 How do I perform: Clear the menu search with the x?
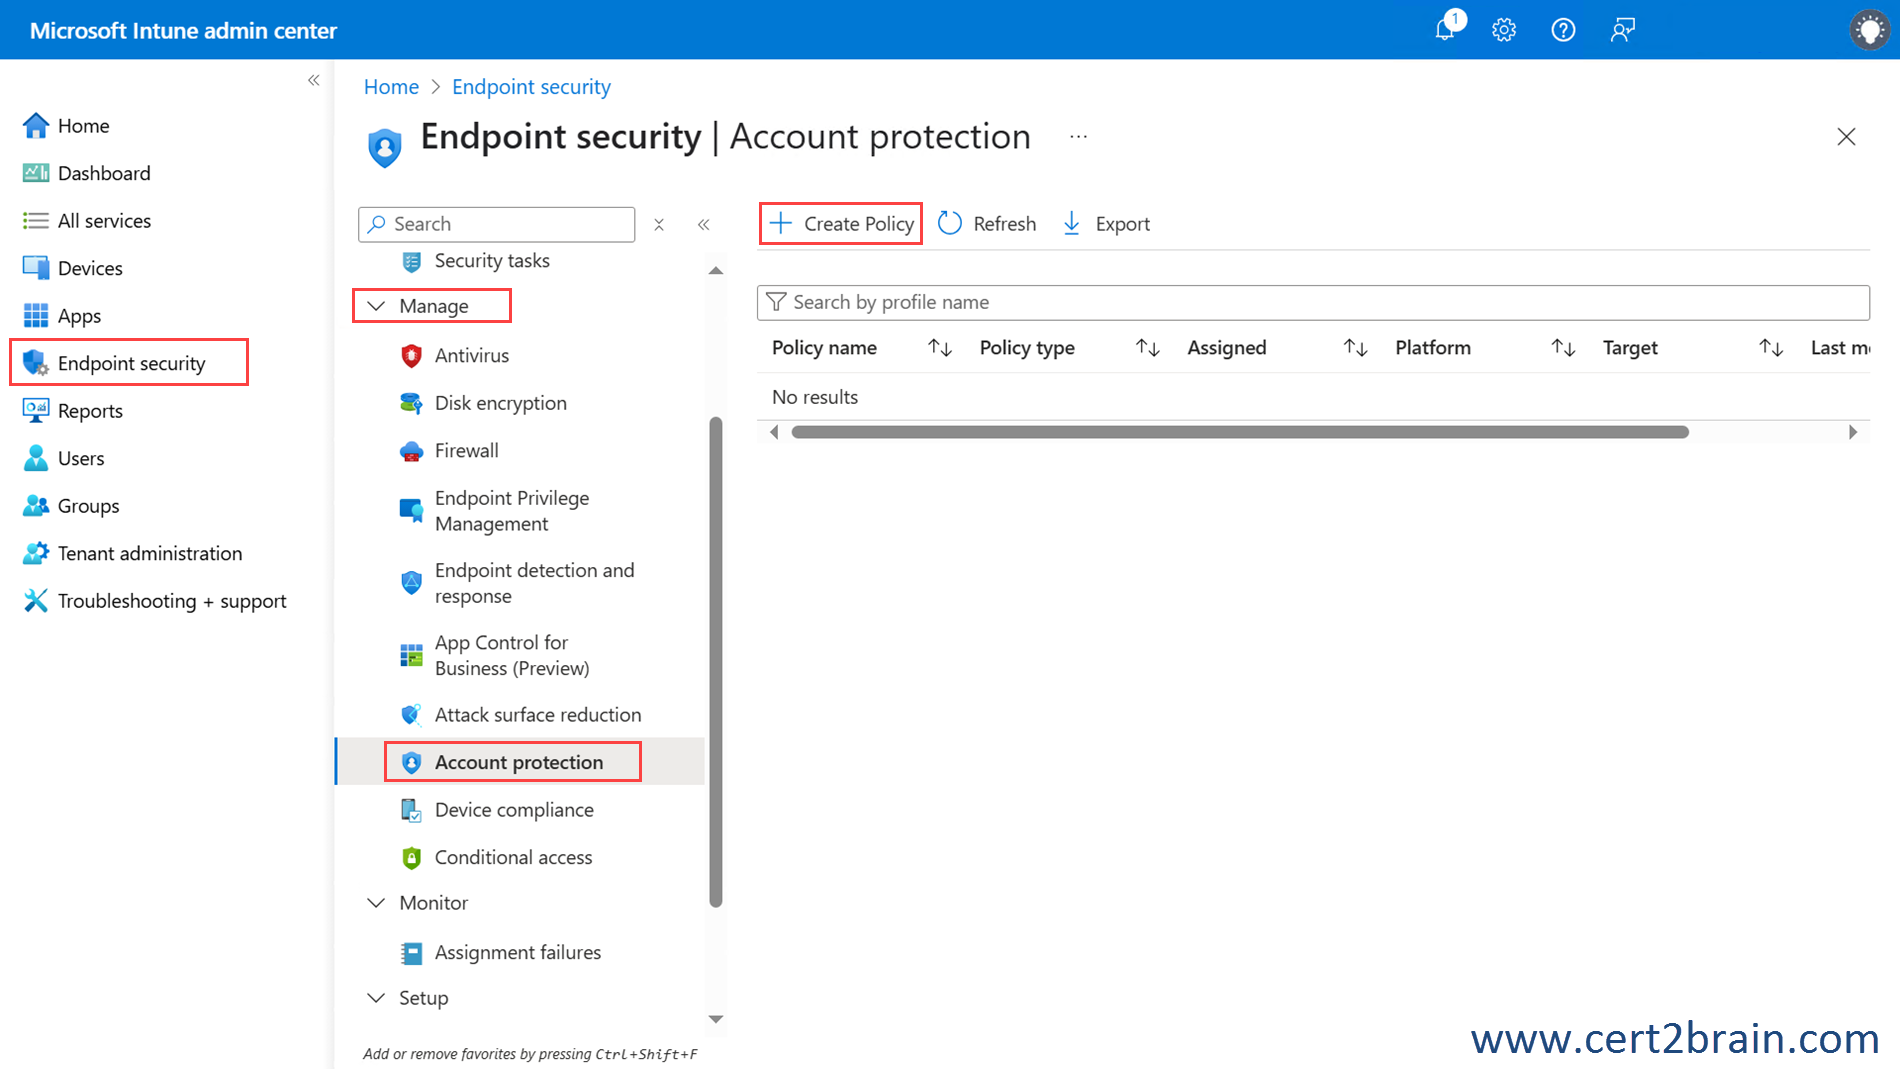(659, 225)
